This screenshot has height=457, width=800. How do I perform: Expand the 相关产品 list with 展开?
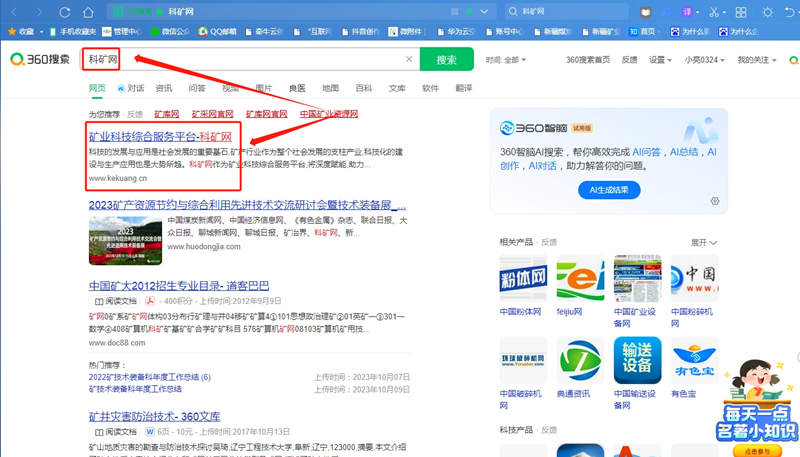tap(703, 242)
